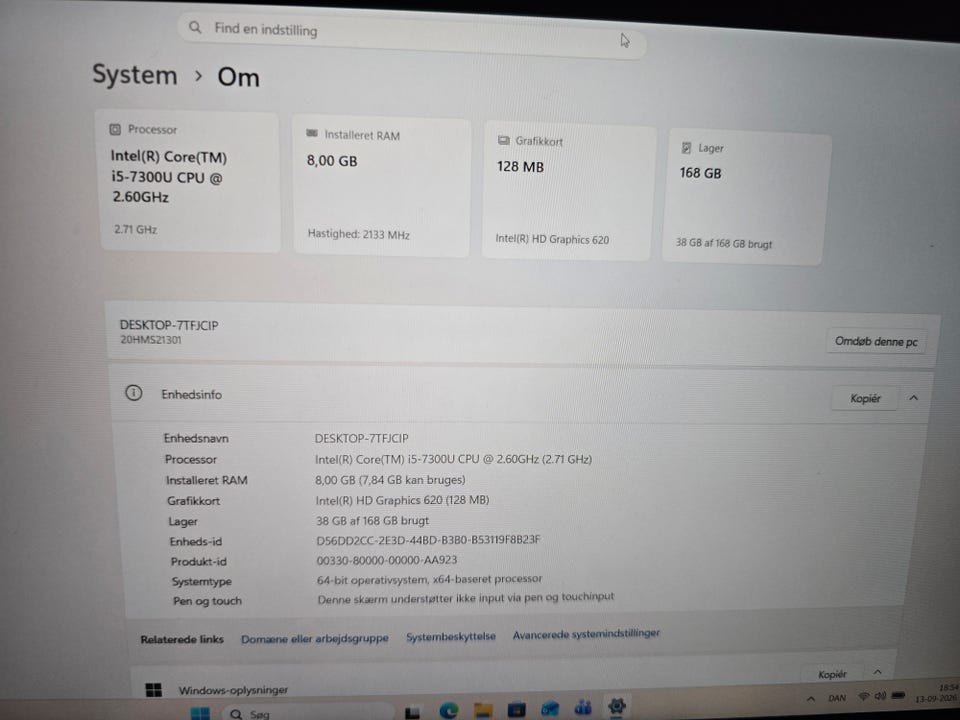
Task: Collapse the Enhedsinfo section chevron
Action: click(913, 398)
